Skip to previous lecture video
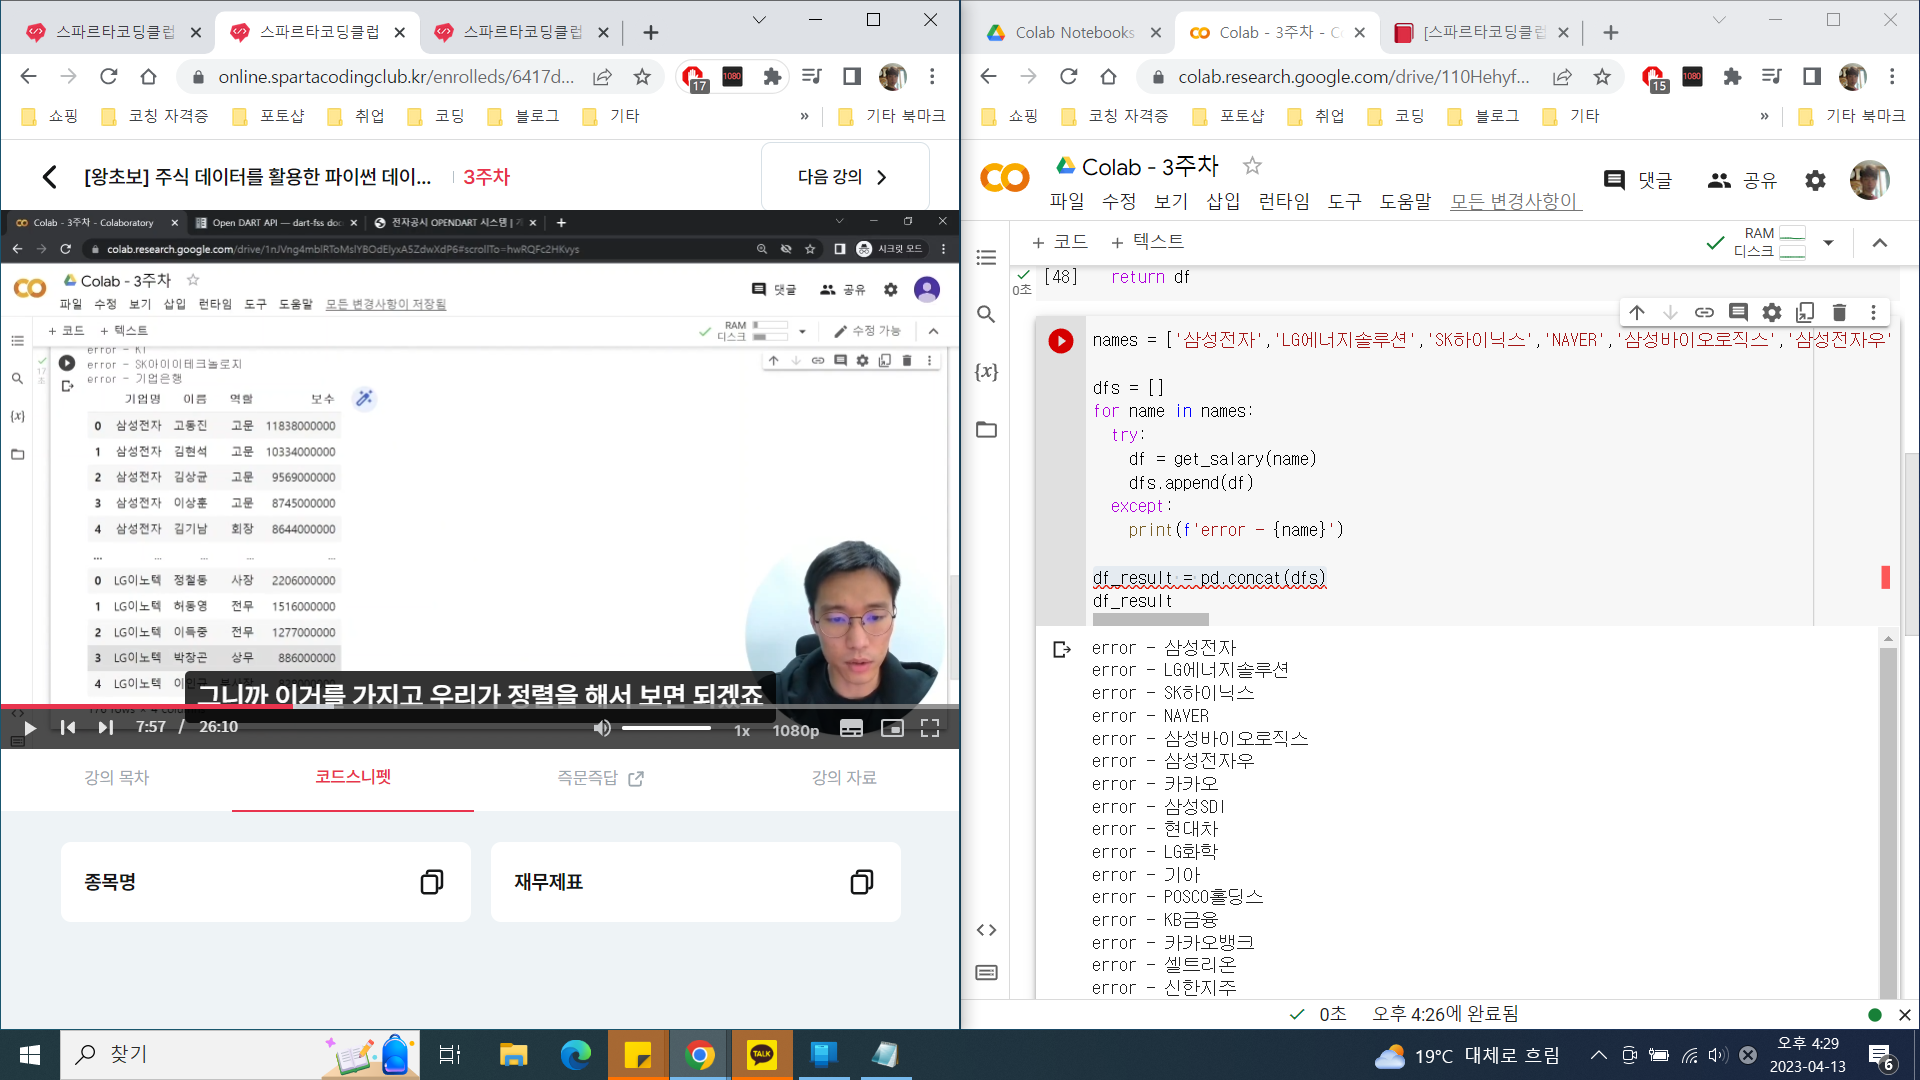 [x=68, y=728]
